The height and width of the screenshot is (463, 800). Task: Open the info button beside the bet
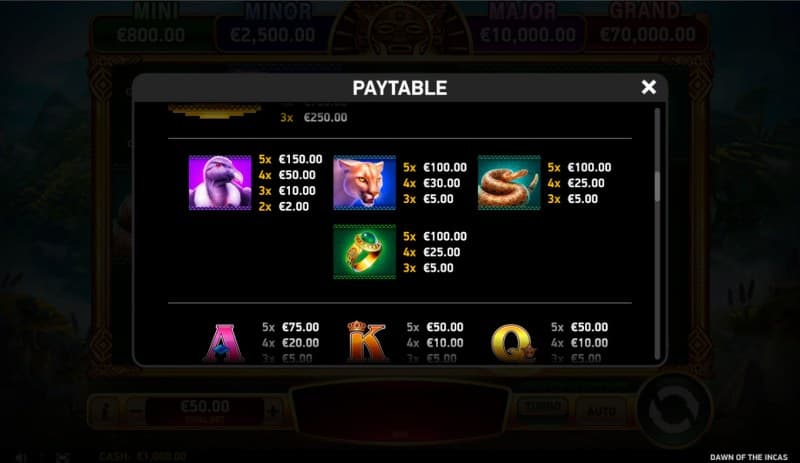tap(106, 411)
